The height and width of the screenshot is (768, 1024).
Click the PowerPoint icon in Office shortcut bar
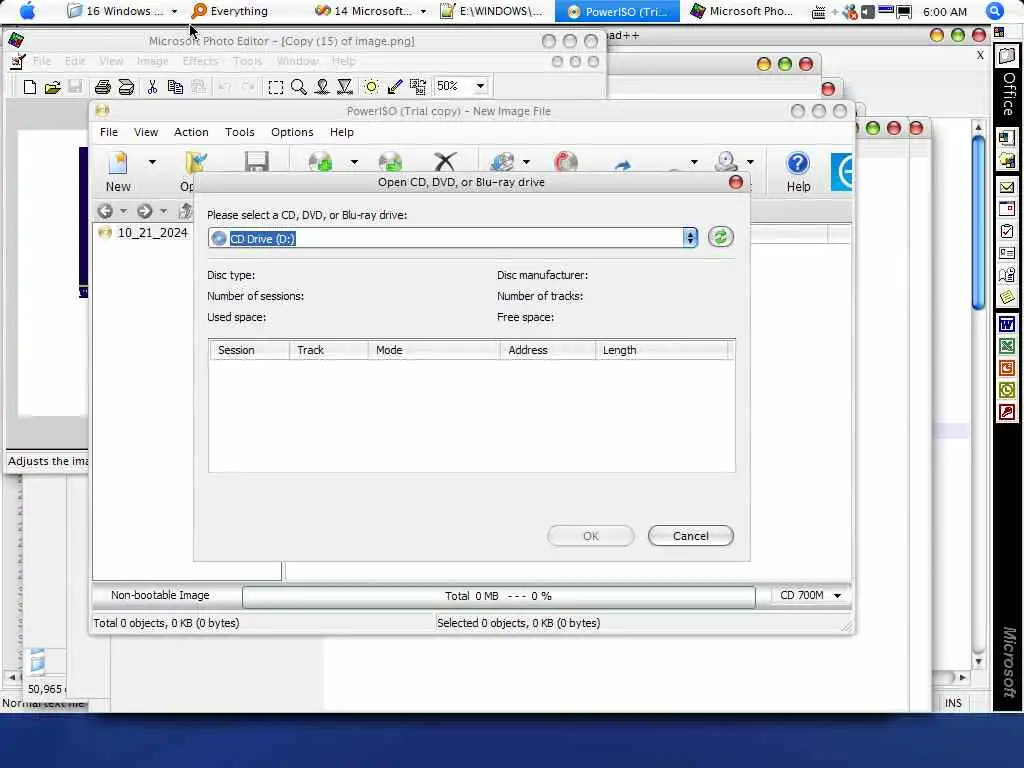pyautogui.click(x=1006, y=368)
